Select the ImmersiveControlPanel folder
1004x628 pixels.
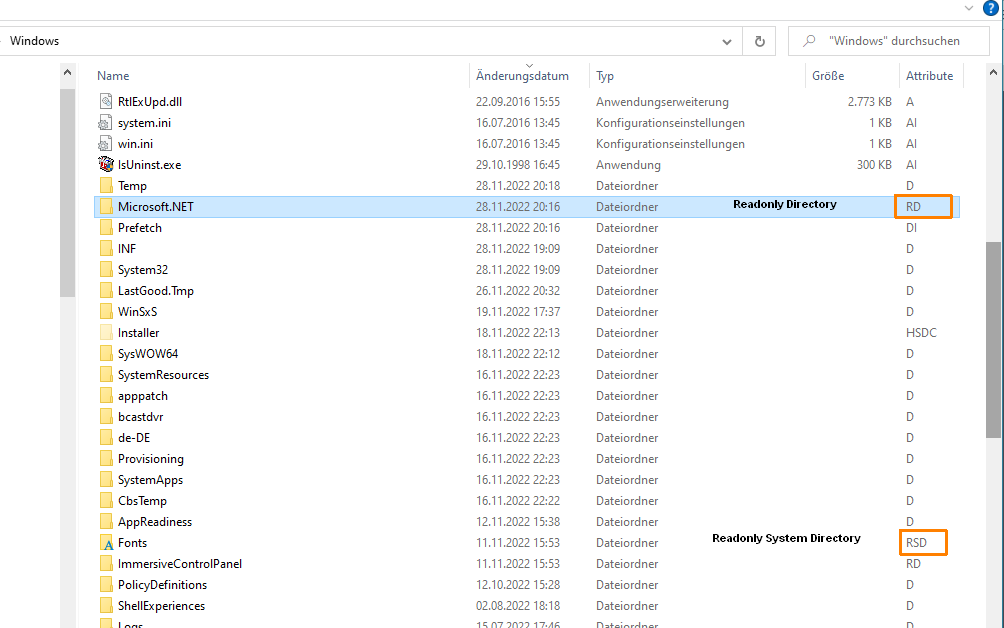[x=179, y=564]
